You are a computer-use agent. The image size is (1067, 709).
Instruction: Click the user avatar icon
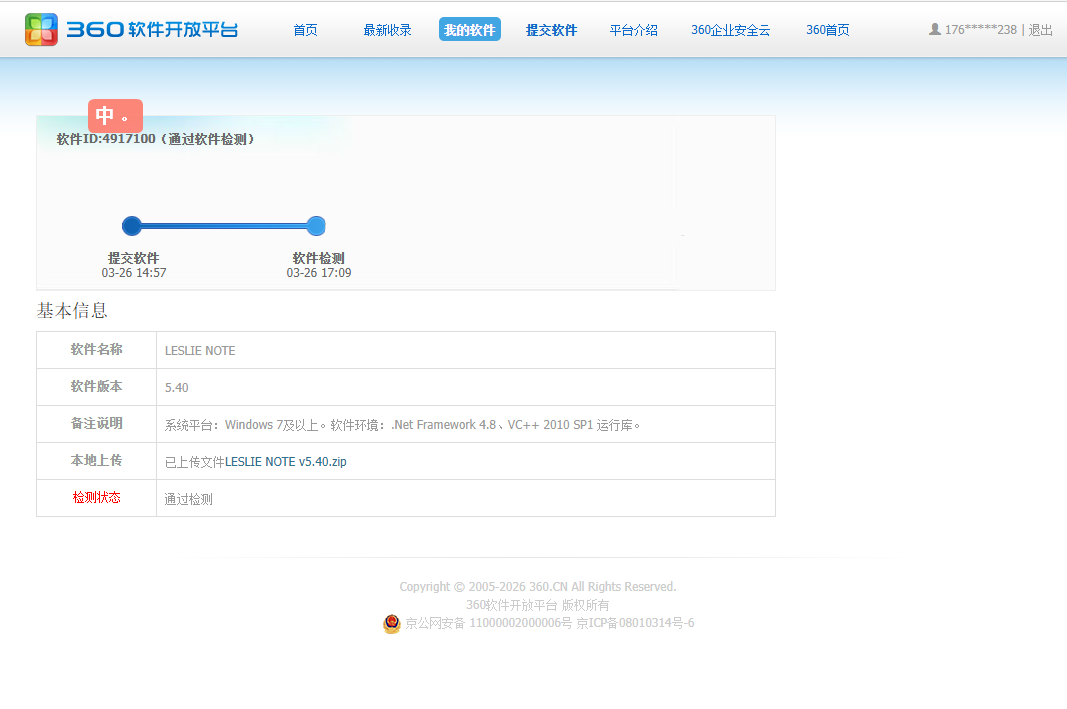(935, 30)
